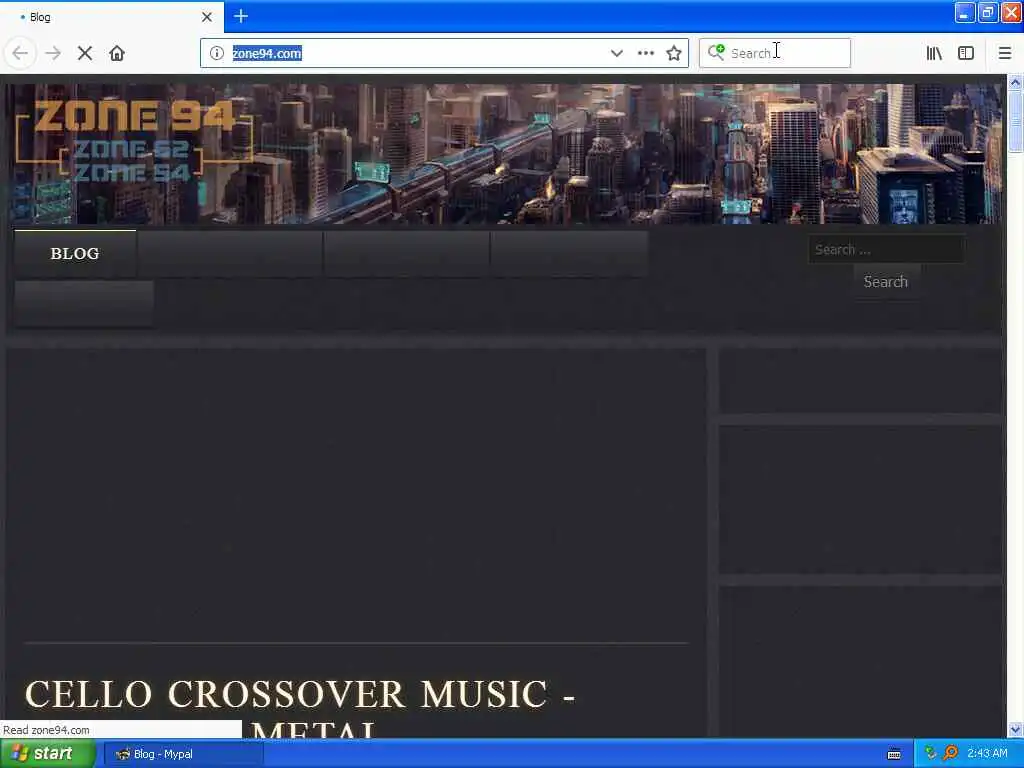Stop loading the page
1024x768 pixels.
point(85,53)
